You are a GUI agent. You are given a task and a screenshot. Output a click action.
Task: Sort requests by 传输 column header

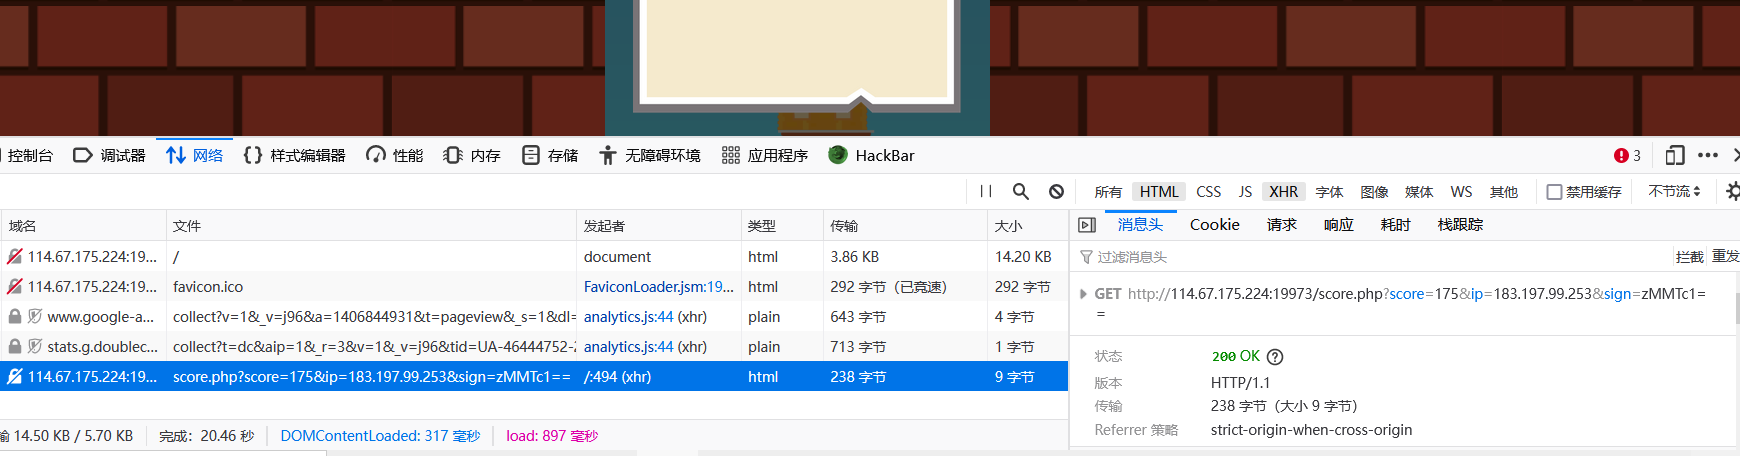coord(904,226)
